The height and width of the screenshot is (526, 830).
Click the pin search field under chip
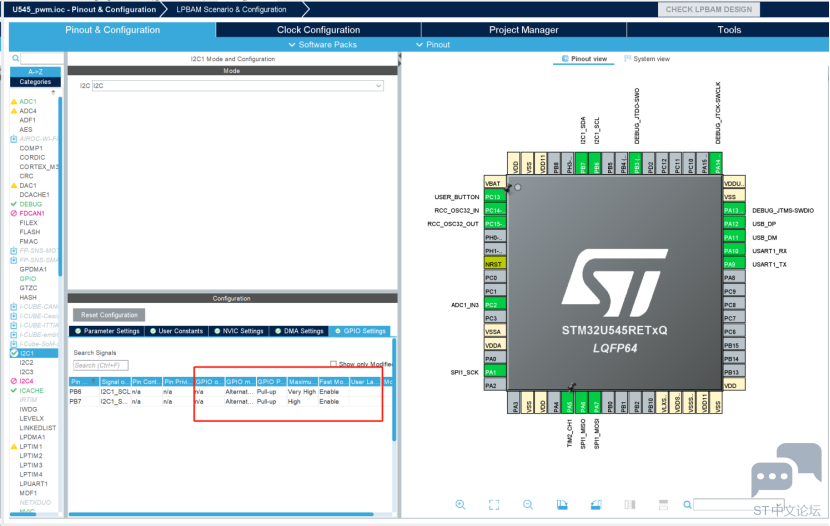click(738, 505)
